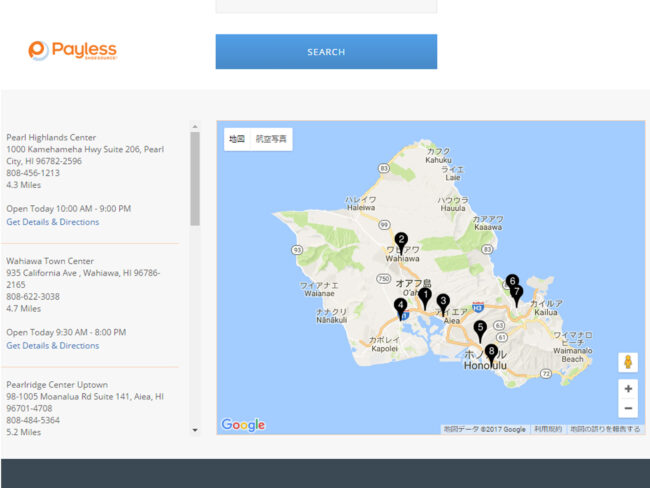This screenshot has width=650, height=488.
Task: Click the store list scrollbar thumb
Action: pyautogui.click(x=194, y=165)
